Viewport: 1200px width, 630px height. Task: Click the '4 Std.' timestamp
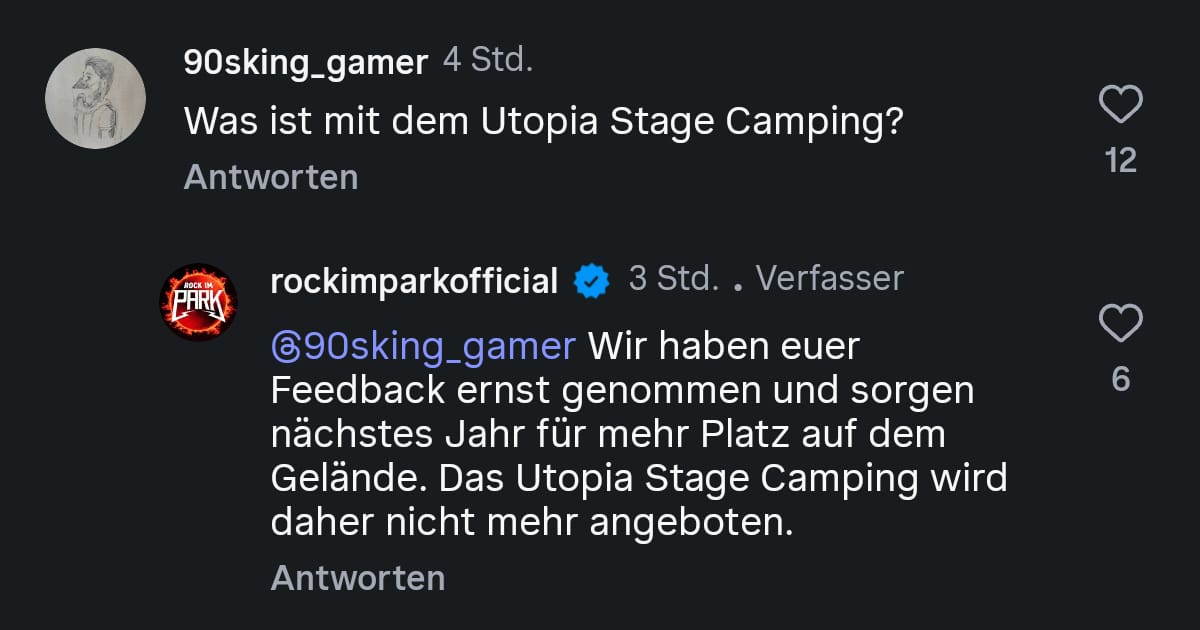(488, 60)
